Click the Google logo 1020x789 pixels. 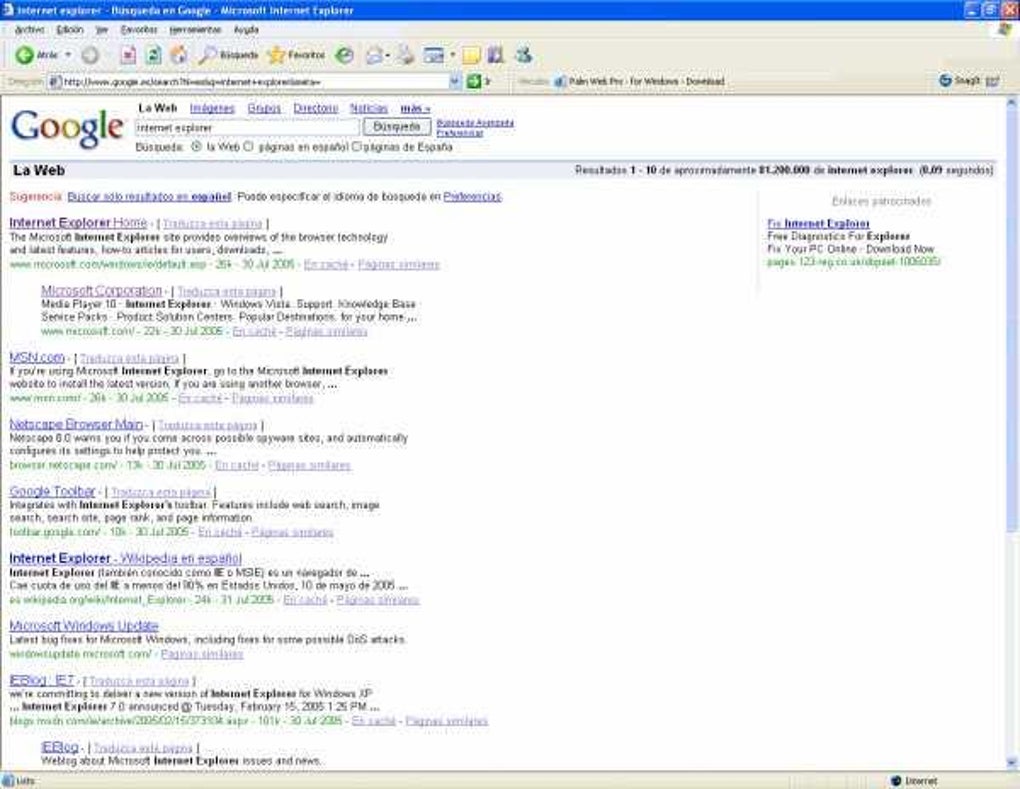click(67, 127)
